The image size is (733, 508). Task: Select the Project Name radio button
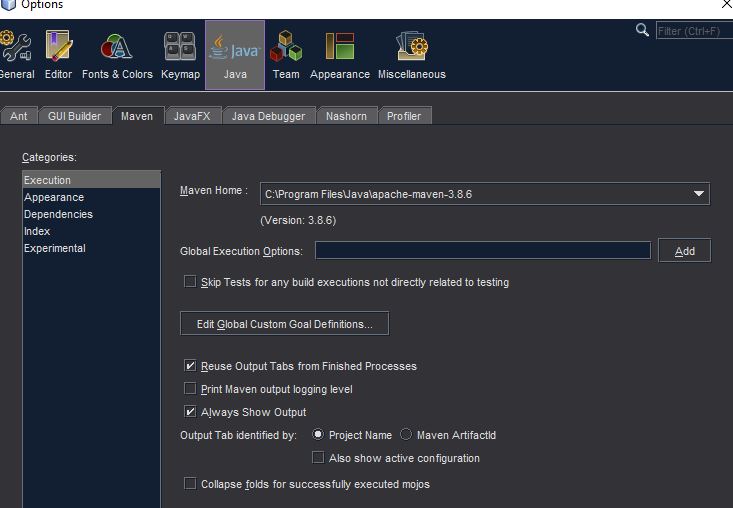[318, 435]
